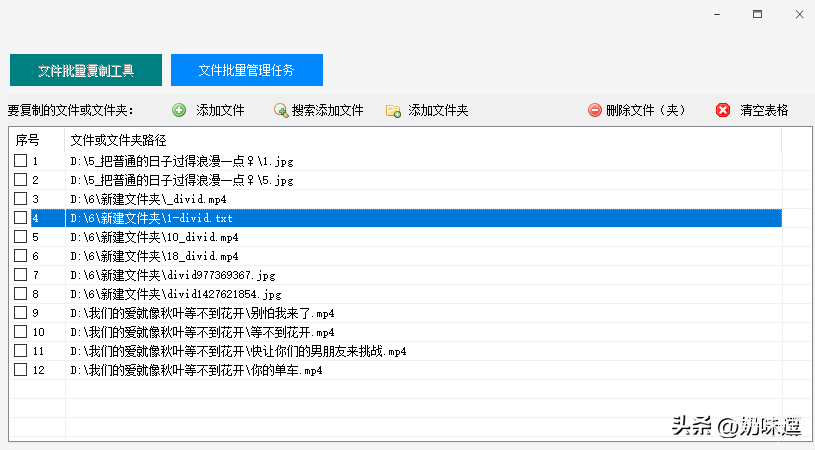This screenshot has height=450, width=815.
Task: Check the checkbox for row 5
Action: click(x=20, y=236)
